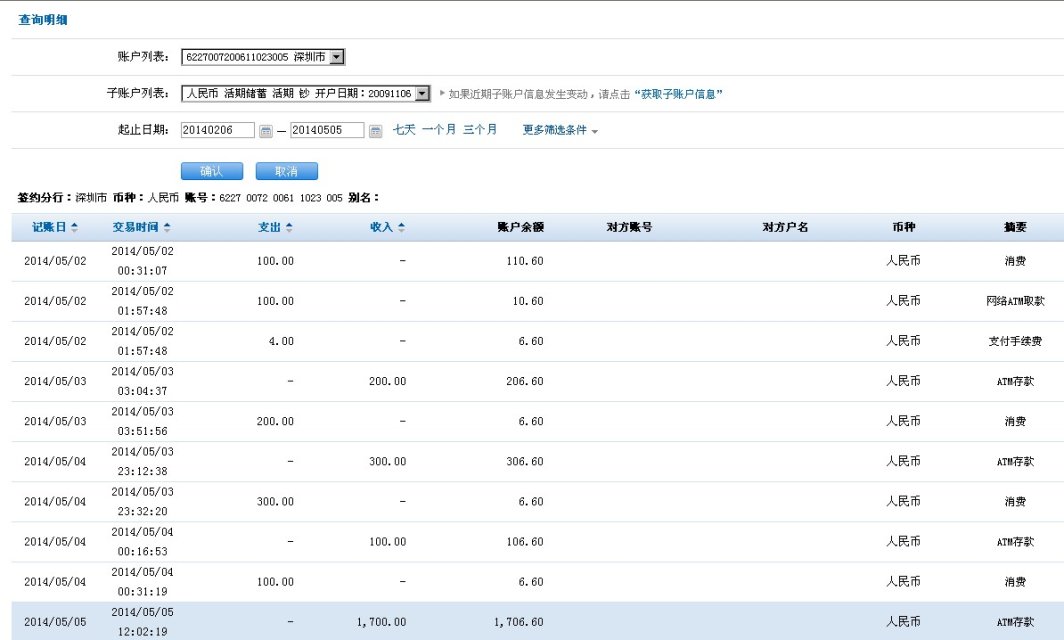Open the end date calendar picker icon
This screenshot has width=1064, height=640.
(375, 131)
